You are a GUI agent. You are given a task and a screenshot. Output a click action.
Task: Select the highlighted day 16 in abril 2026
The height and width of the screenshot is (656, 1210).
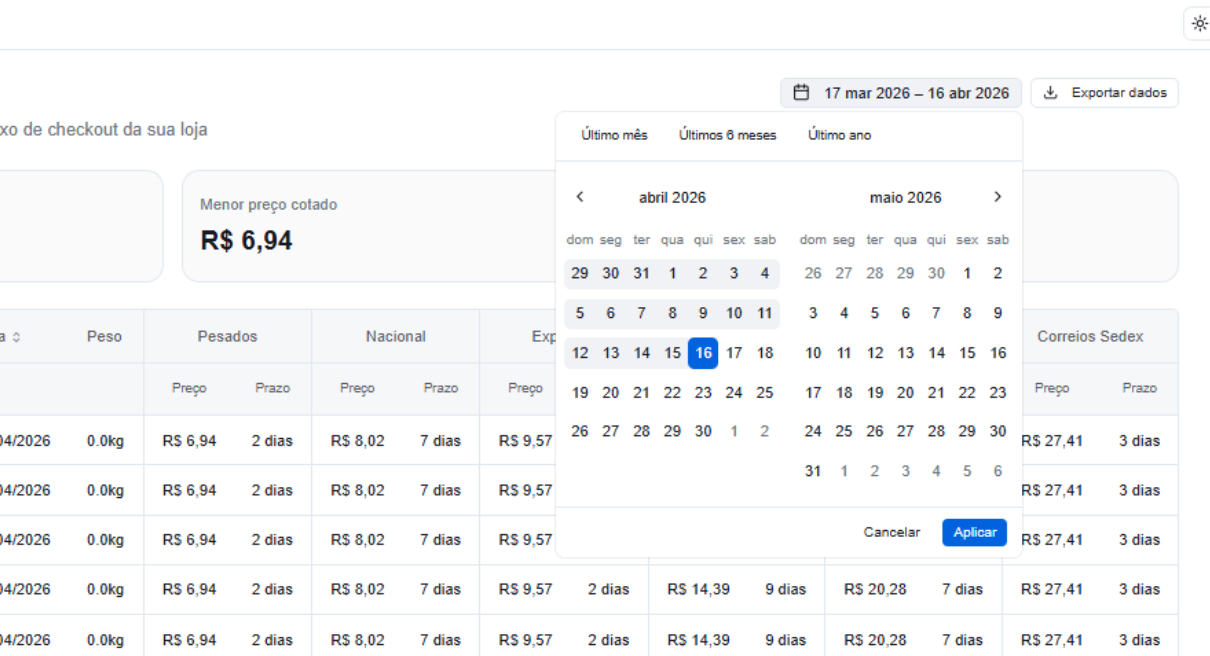coord(703,353)
